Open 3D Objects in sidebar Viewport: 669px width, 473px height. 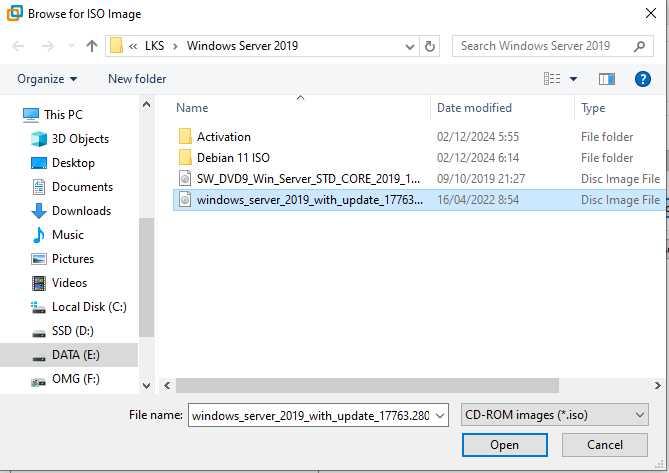click(x=80, y=139)
